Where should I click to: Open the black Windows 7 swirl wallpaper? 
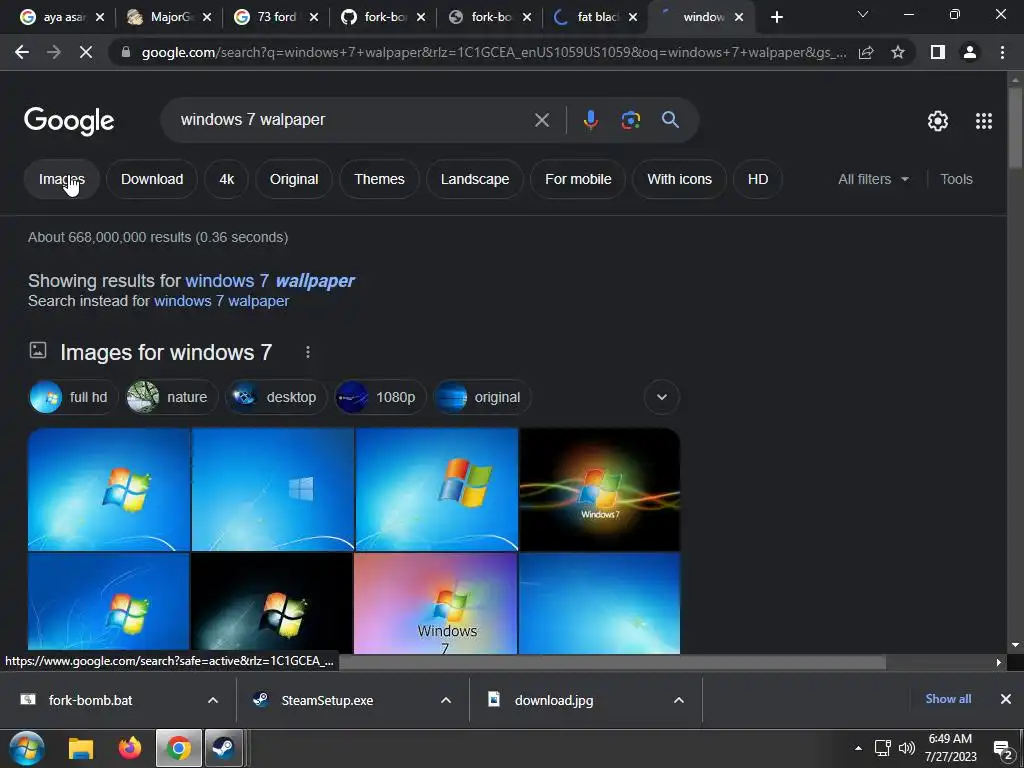click(x=599, y=490)
